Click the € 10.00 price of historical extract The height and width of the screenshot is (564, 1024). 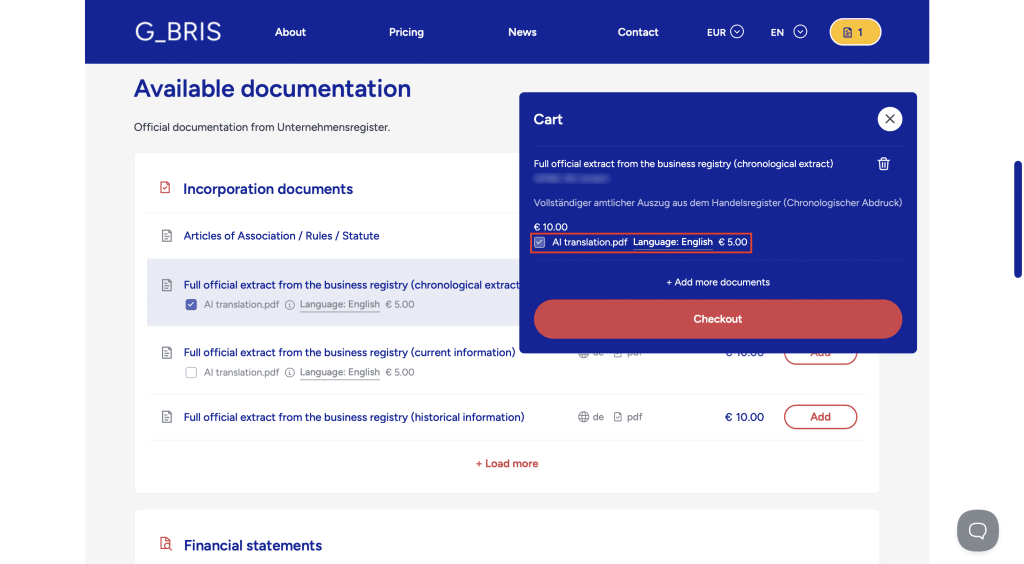[744, 417]
